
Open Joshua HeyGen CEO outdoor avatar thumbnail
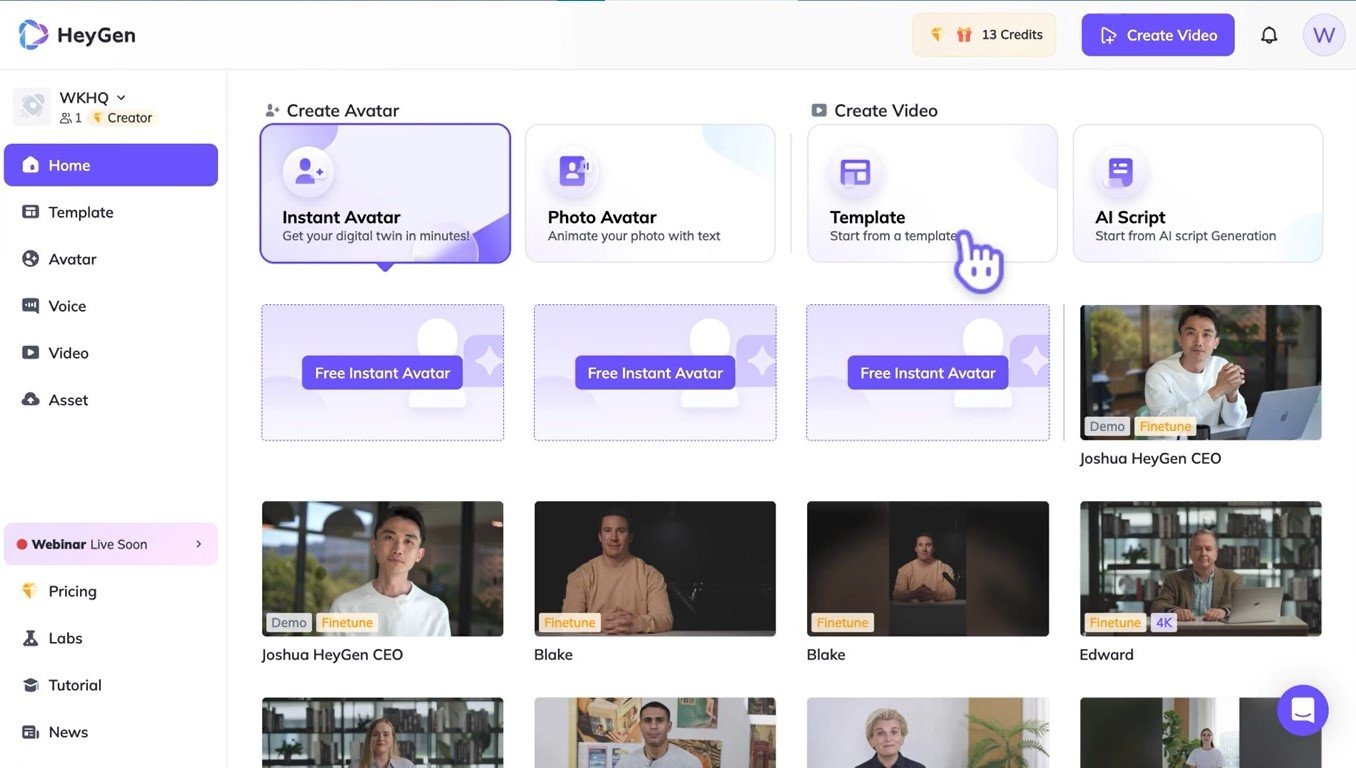383,568
